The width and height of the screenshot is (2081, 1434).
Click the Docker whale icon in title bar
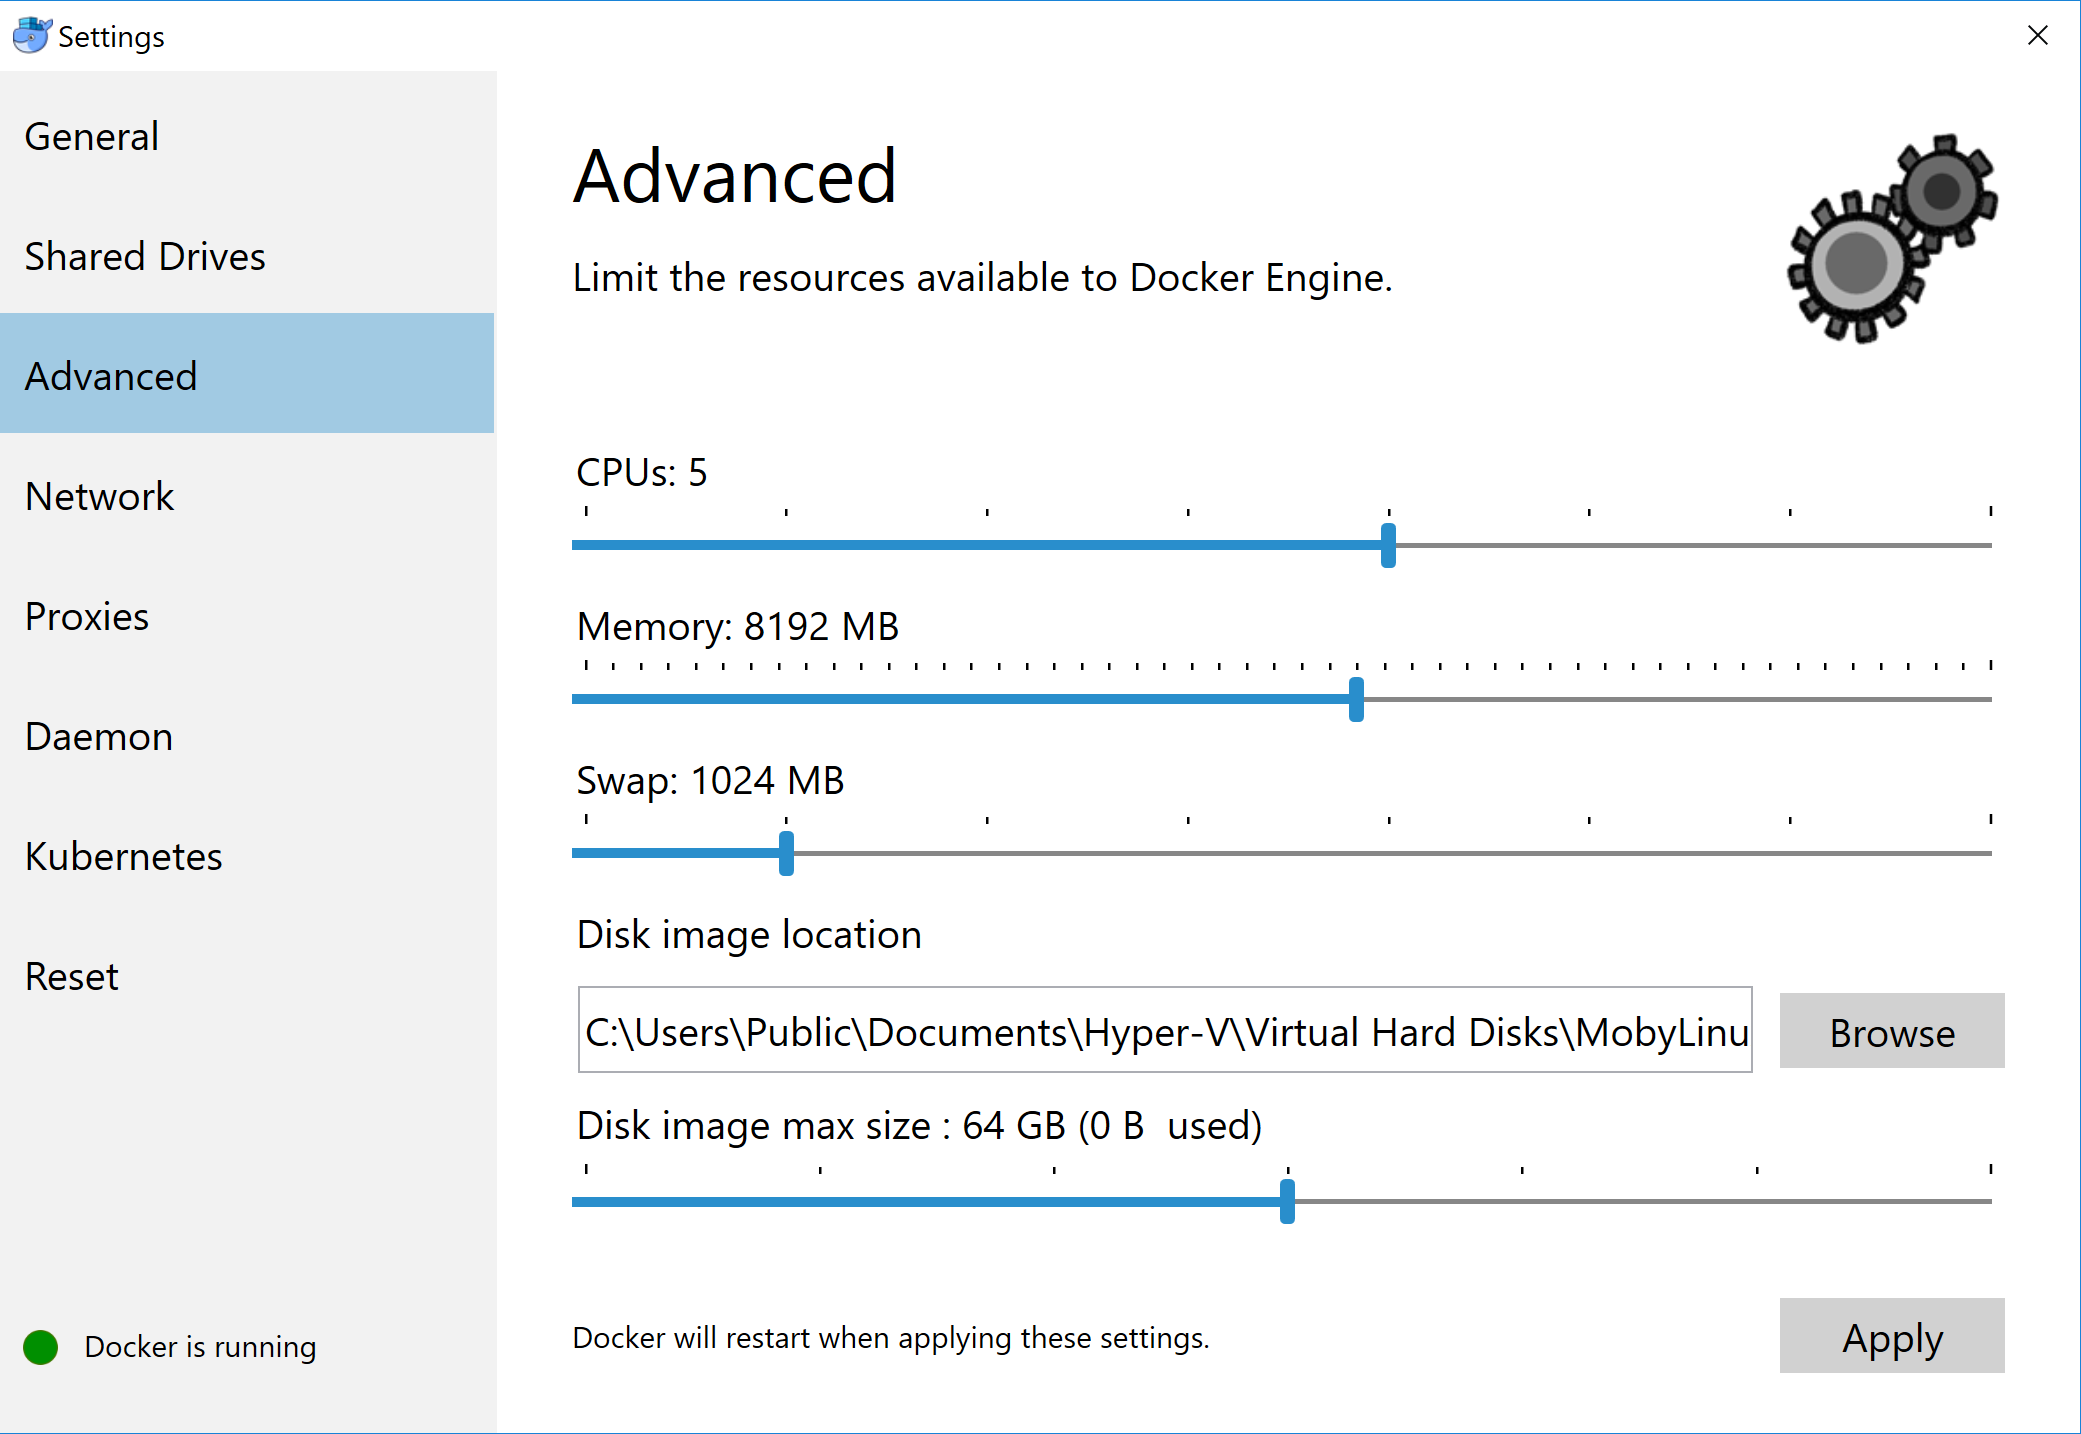(x=31, y=36)
